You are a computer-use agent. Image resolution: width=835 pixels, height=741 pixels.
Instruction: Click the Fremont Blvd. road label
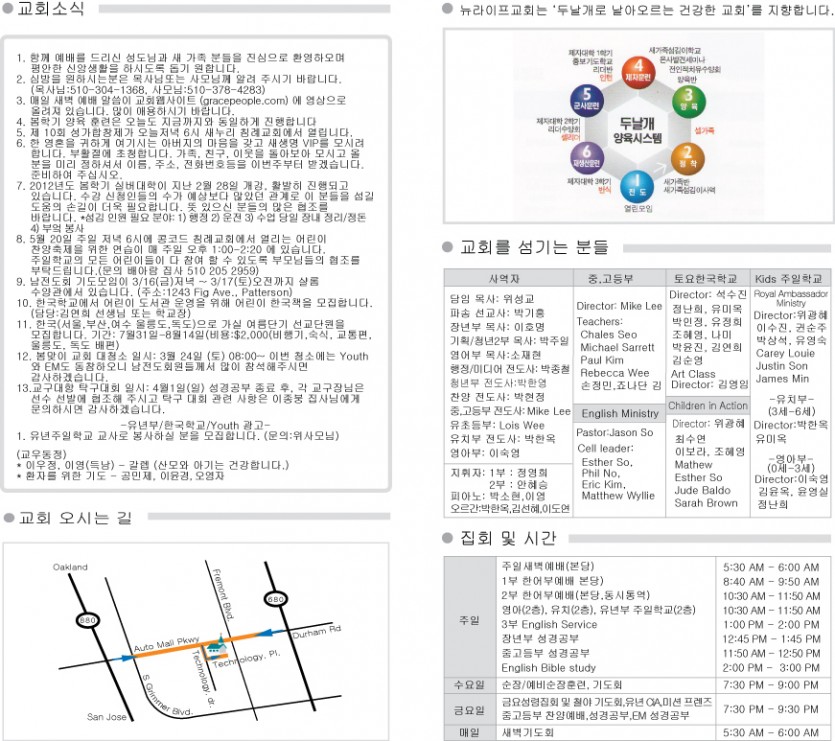(223, 595)
